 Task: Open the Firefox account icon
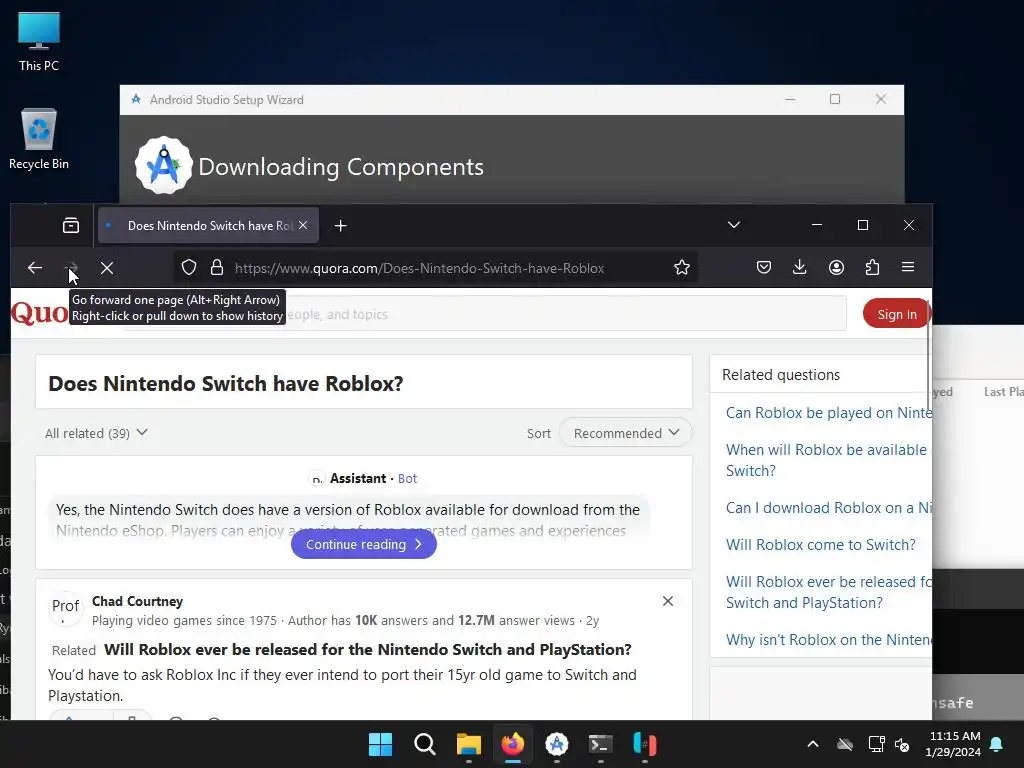coord(836,267)
